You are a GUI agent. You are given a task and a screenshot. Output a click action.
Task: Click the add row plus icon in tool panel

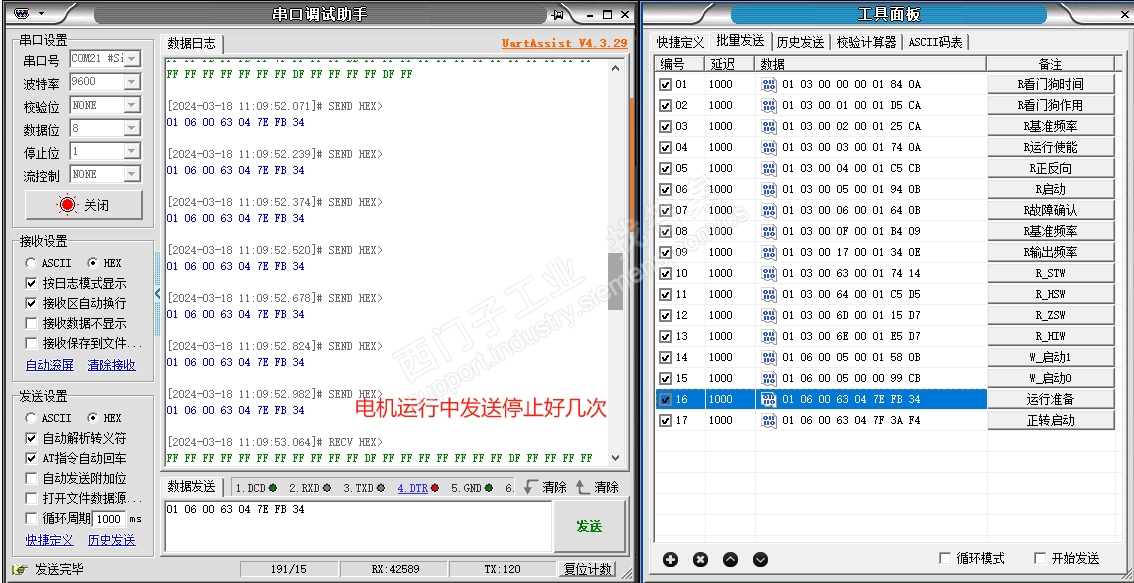point(670,559)
